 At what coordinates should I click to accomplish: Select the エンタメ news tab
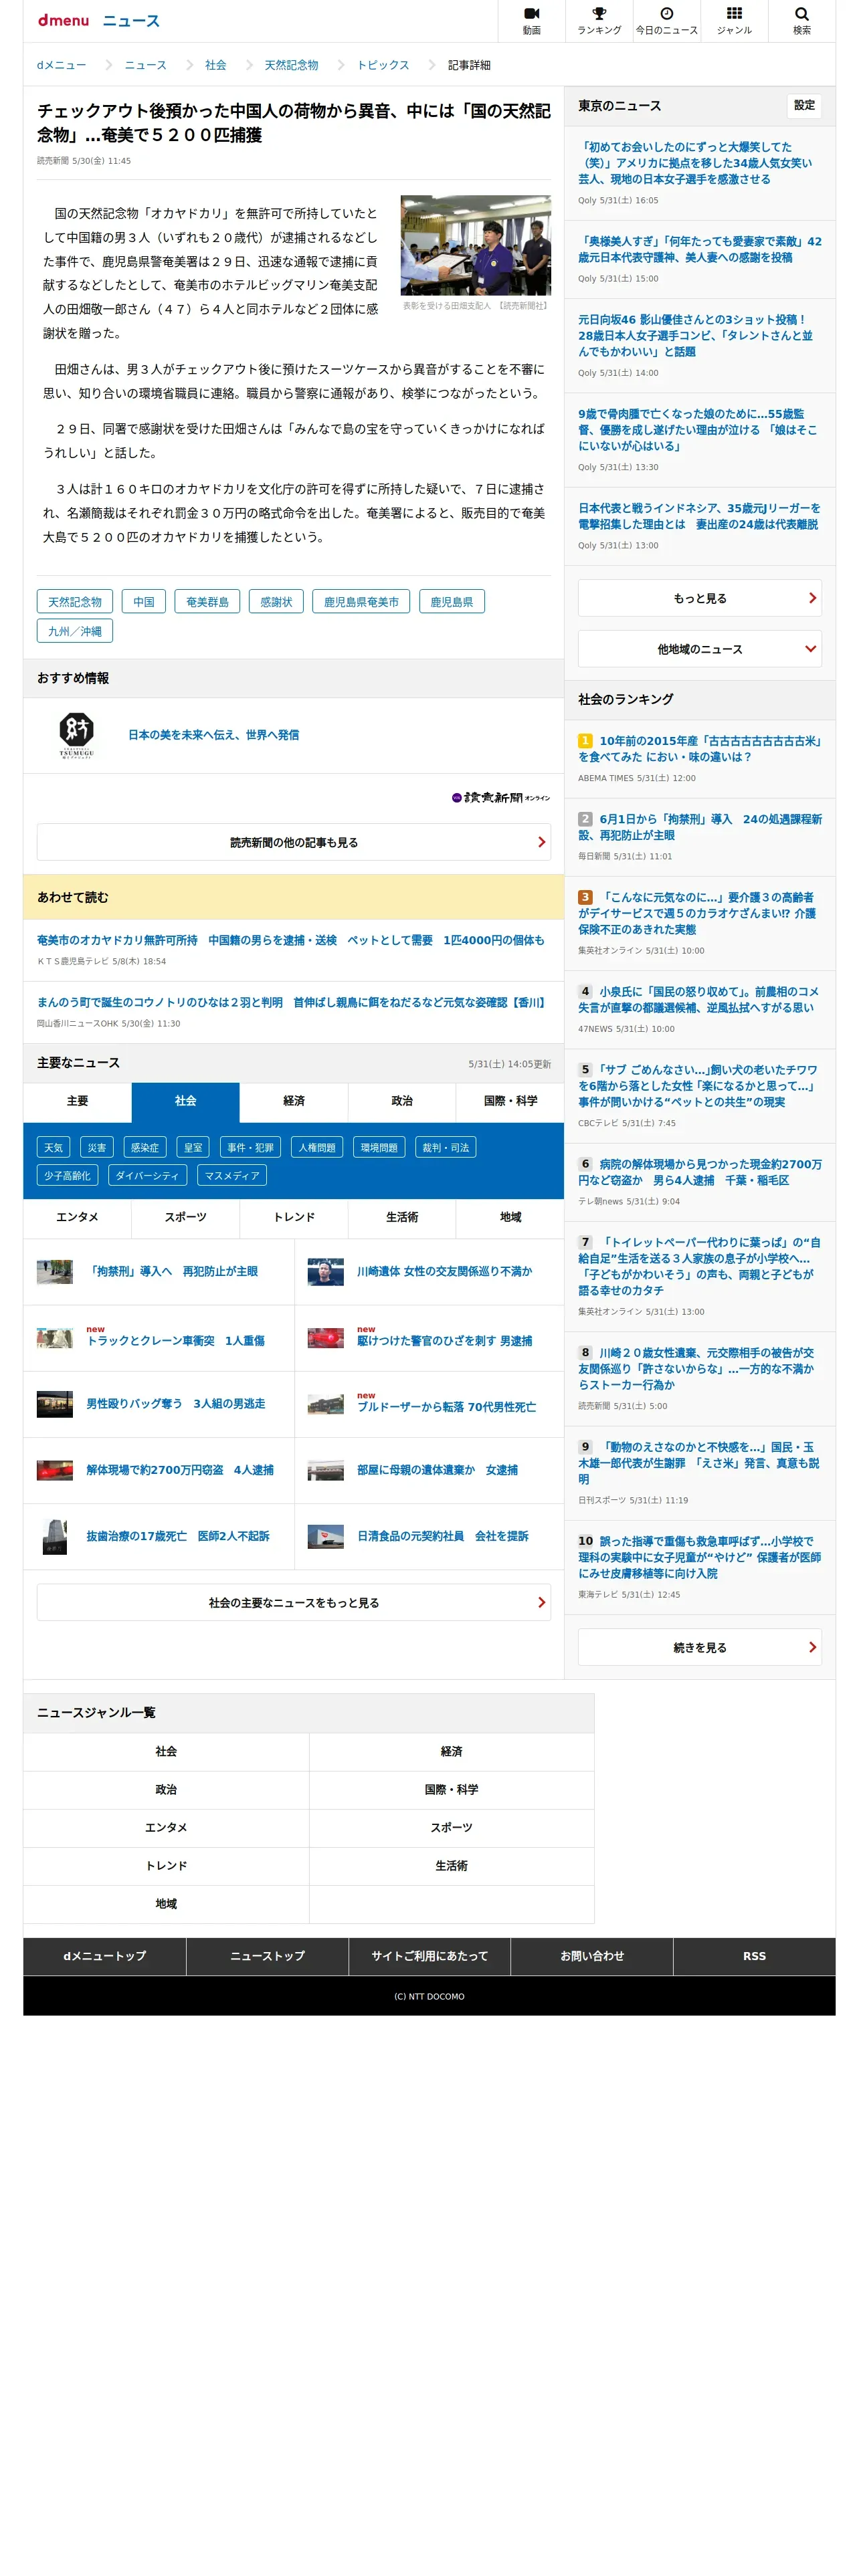[77, 1217]
